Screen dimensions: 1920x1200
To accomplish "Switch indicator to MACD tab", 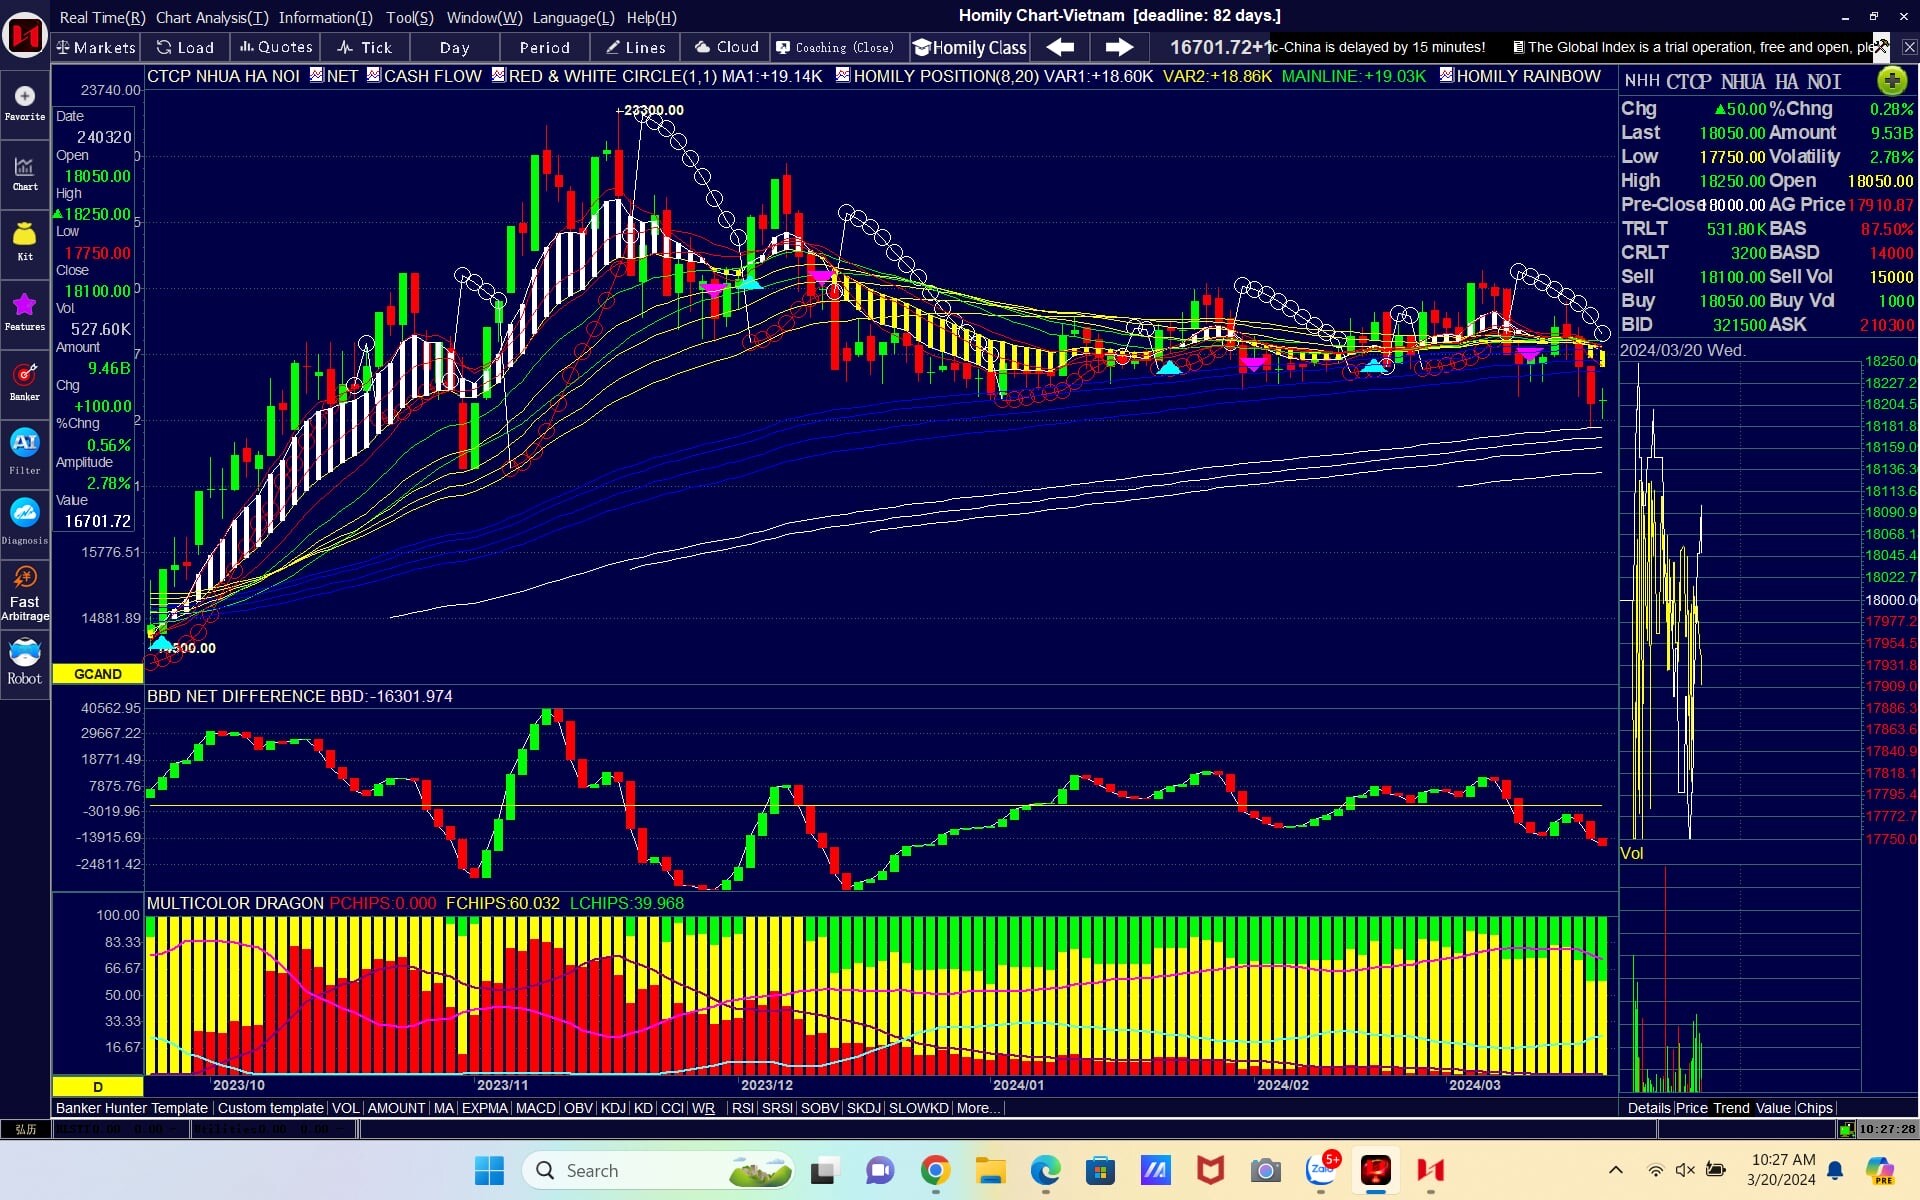I will (535, 1108).
